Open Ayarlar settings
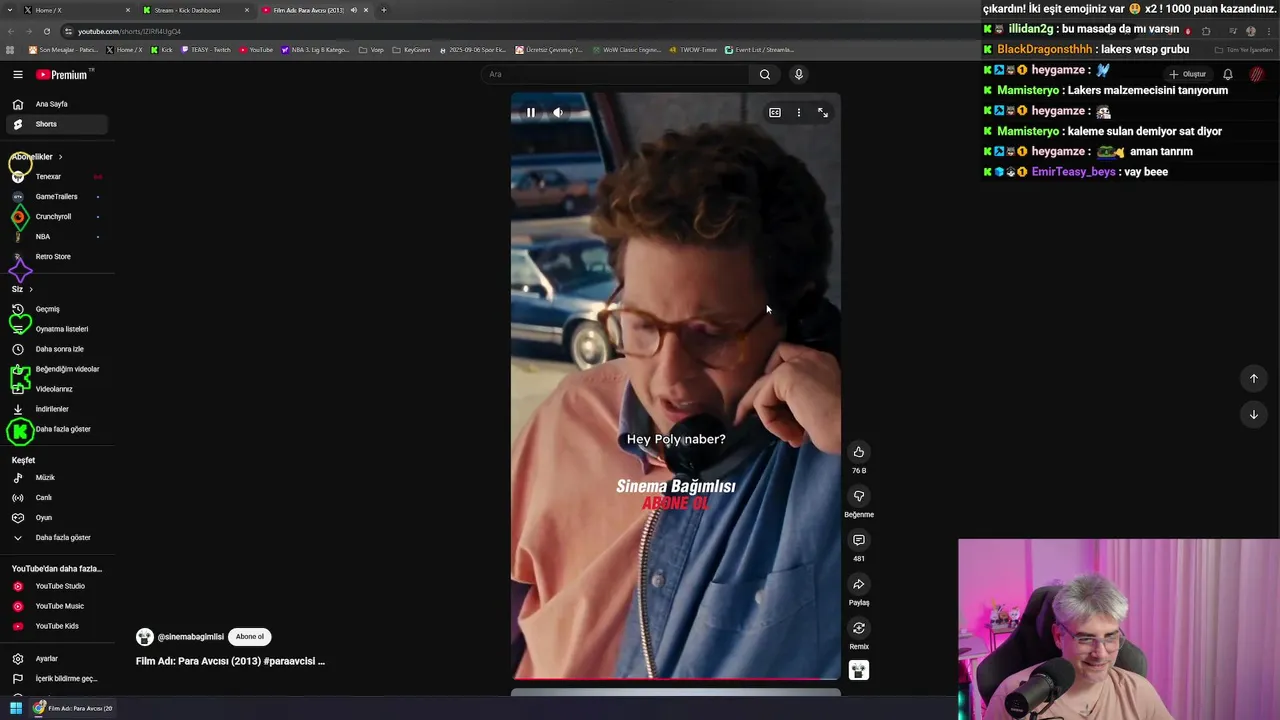The height and width of the screenshot is (720, 1280). pyautogui.click(x=56, y=659)
